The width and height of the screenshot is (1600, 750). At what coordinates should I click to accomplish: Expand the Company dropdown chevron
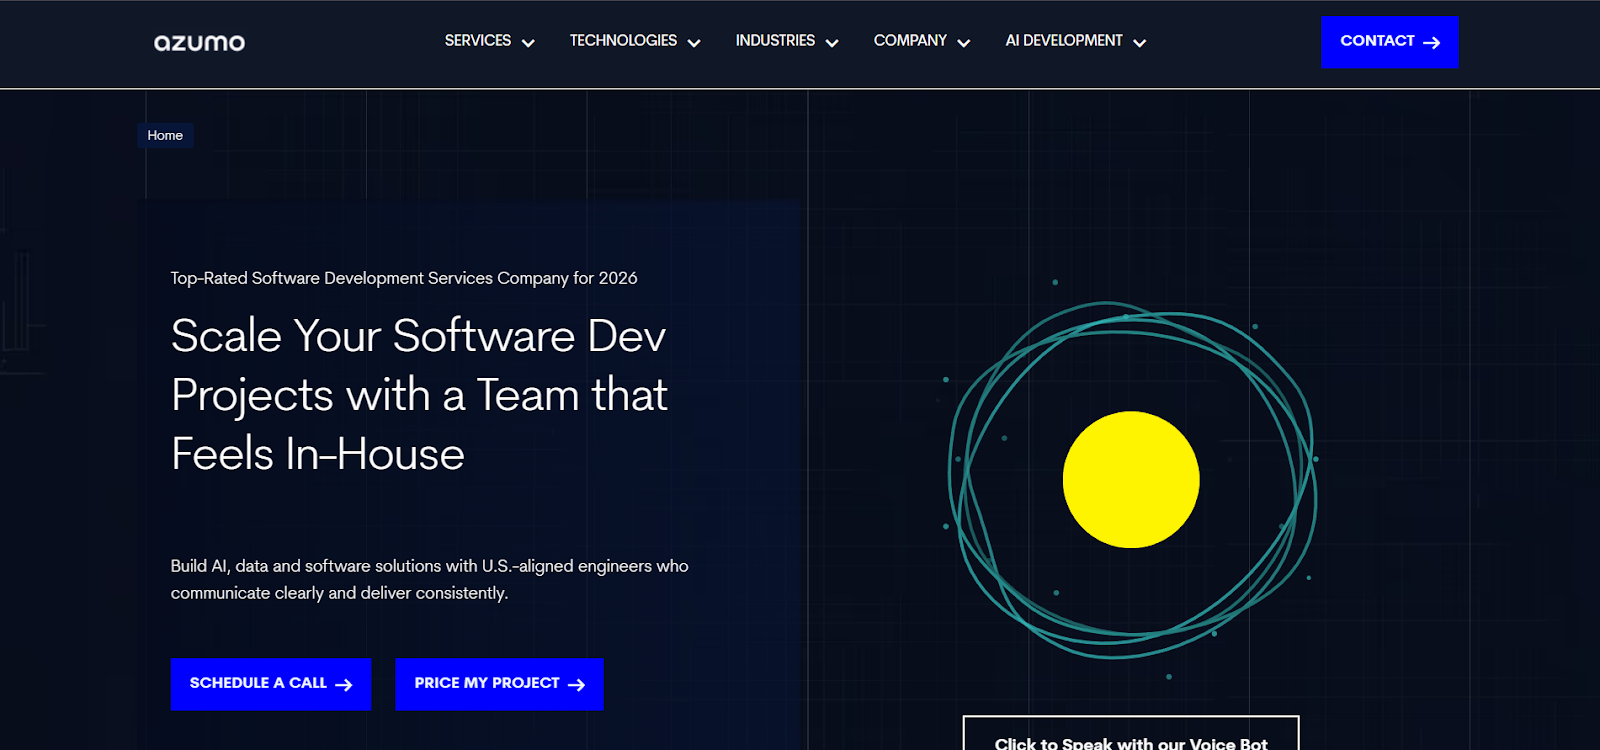tap(964, 43)
